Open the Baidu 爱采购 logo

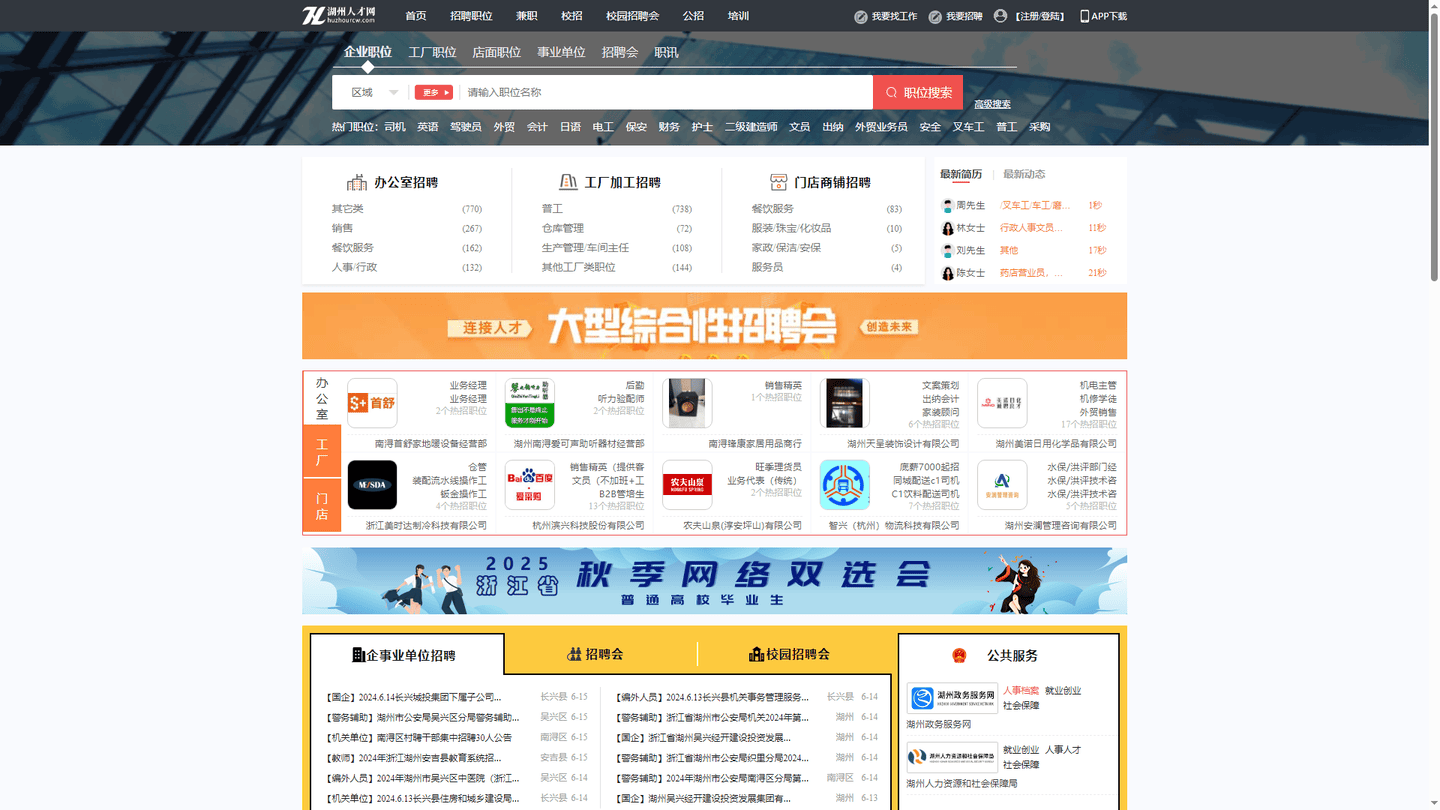coord(530,485)
